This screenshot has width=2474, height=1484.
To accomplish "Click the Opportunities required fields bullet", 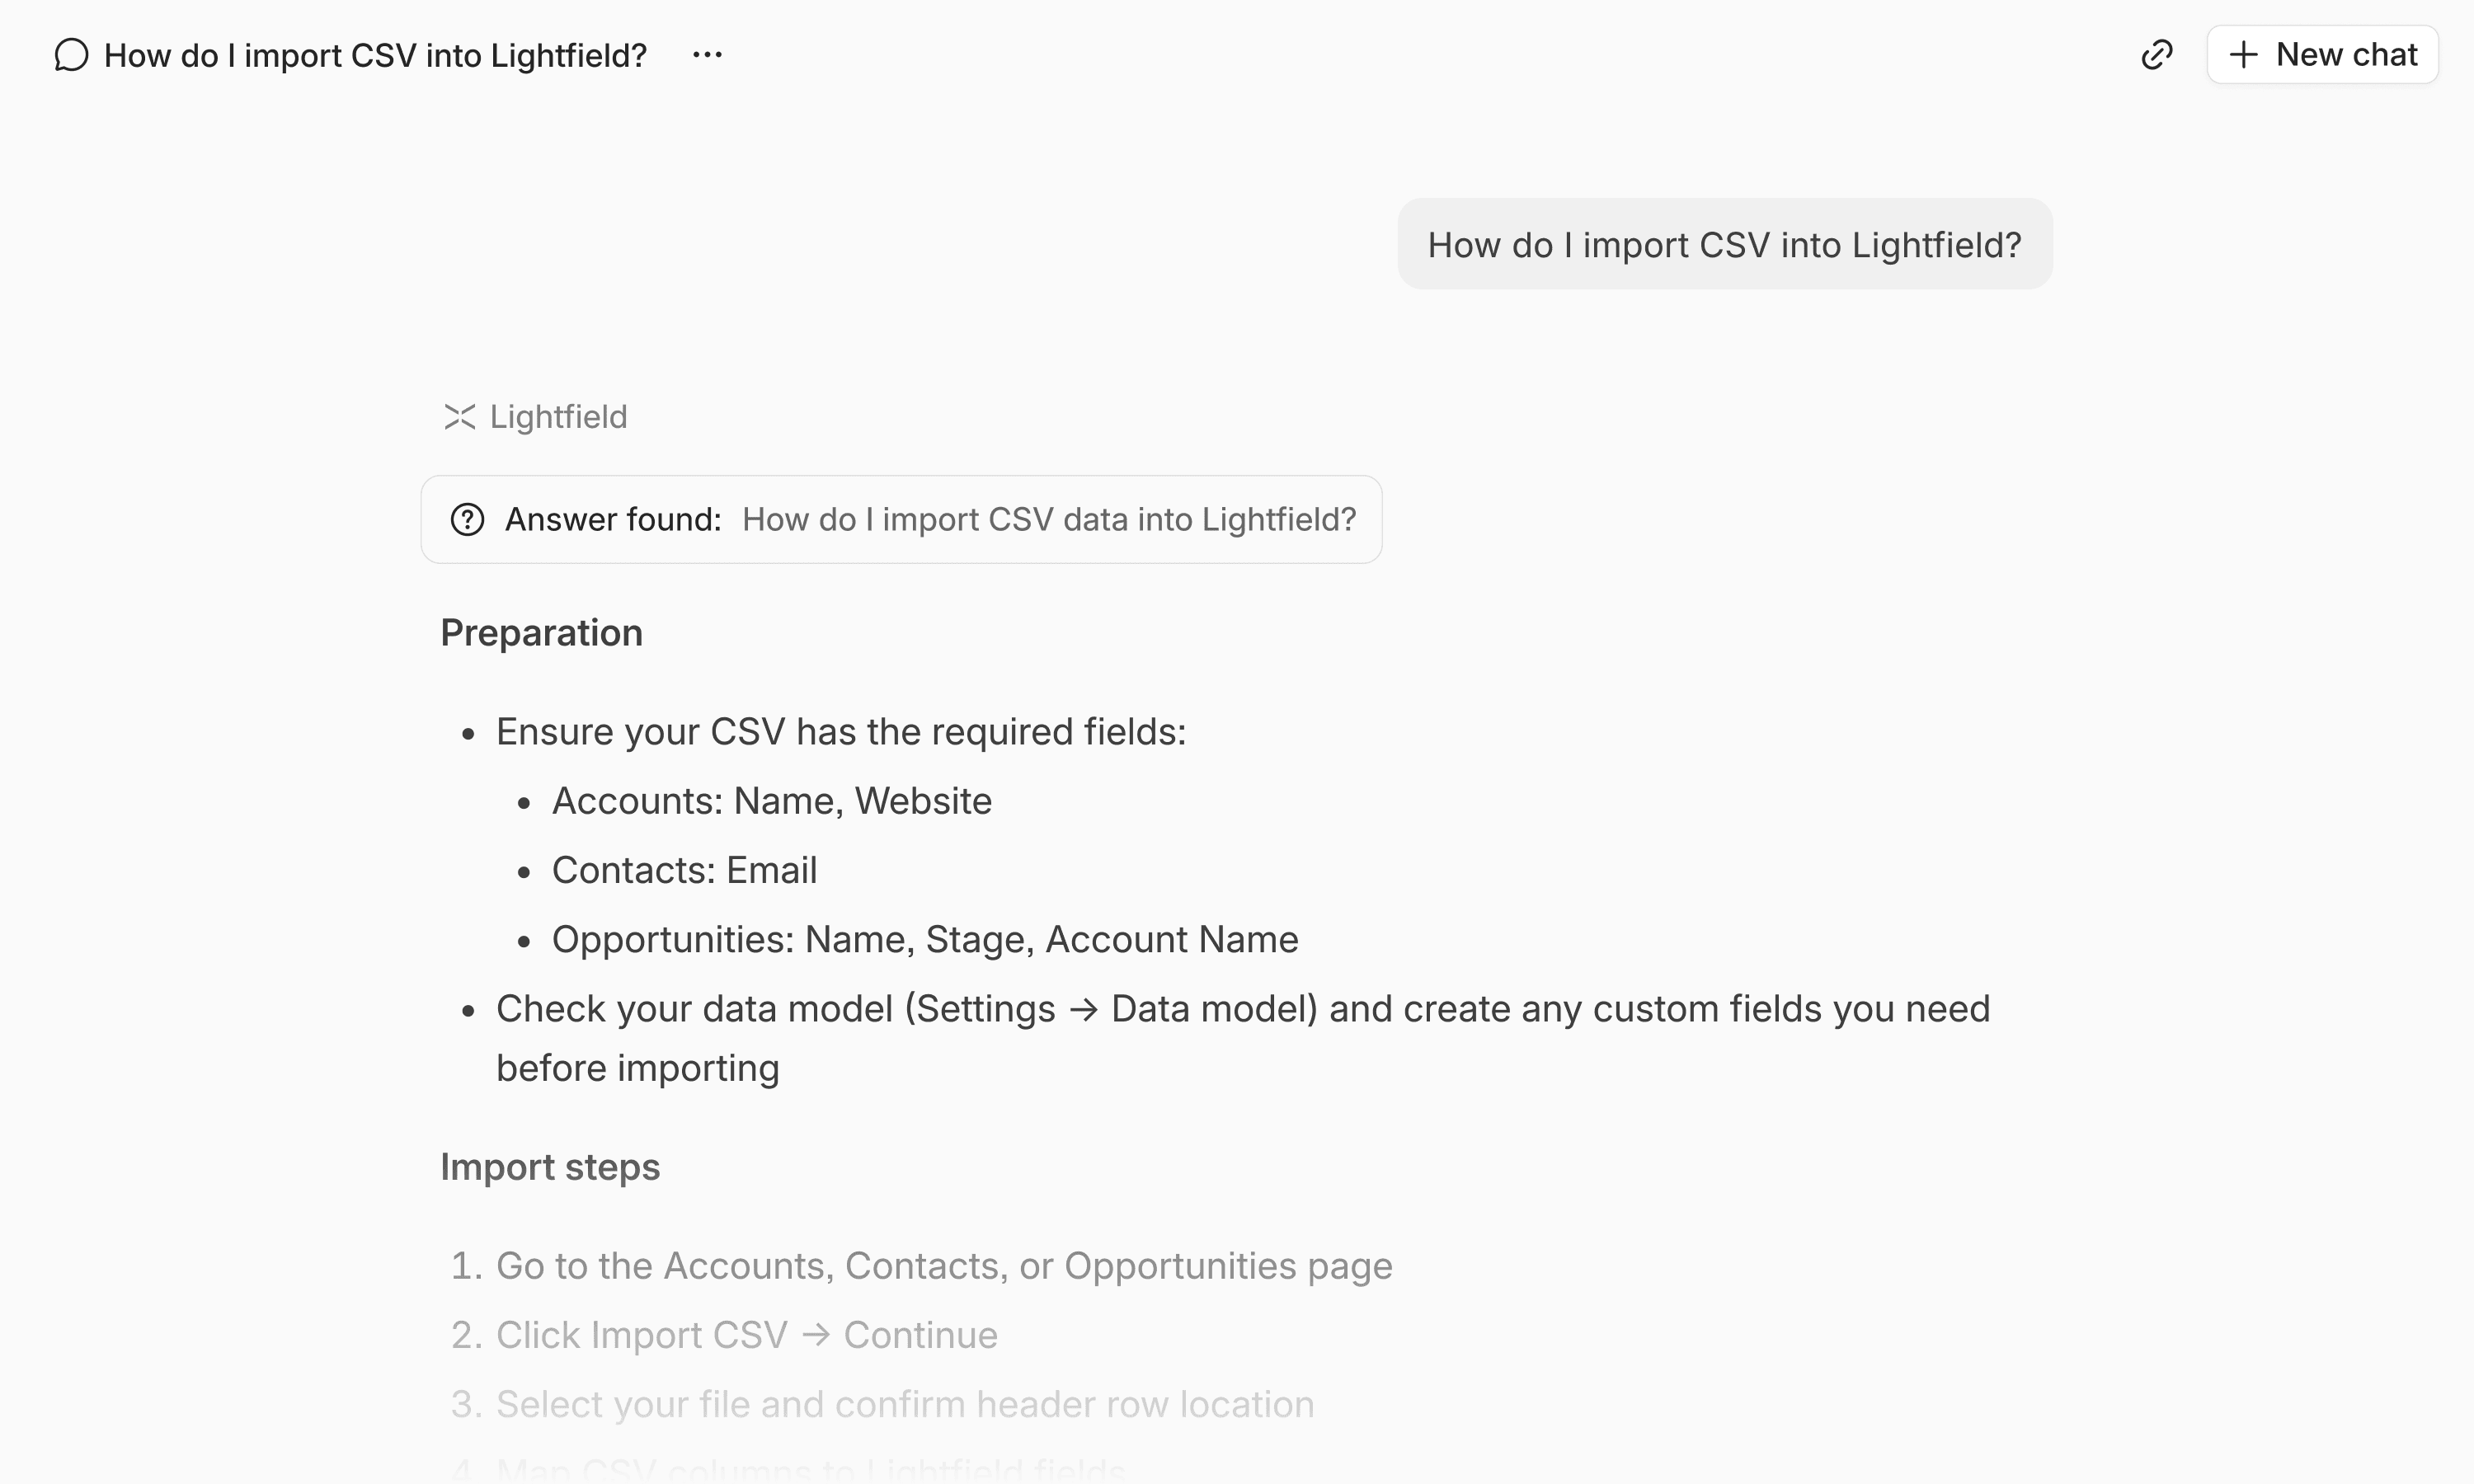I will (x=924, y=940).
